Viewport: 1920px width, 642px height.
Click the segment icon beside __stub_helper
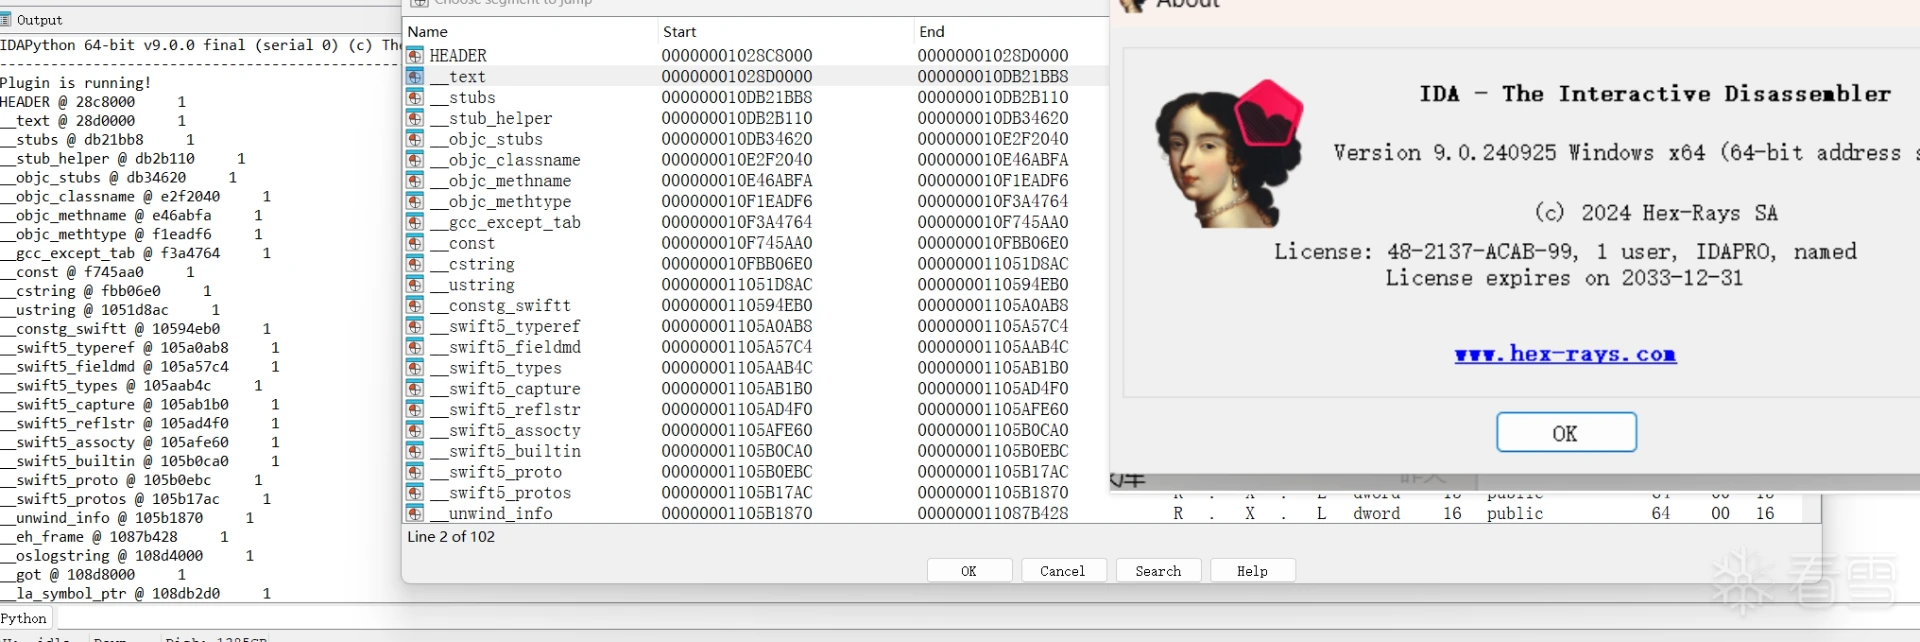[414, 118]
